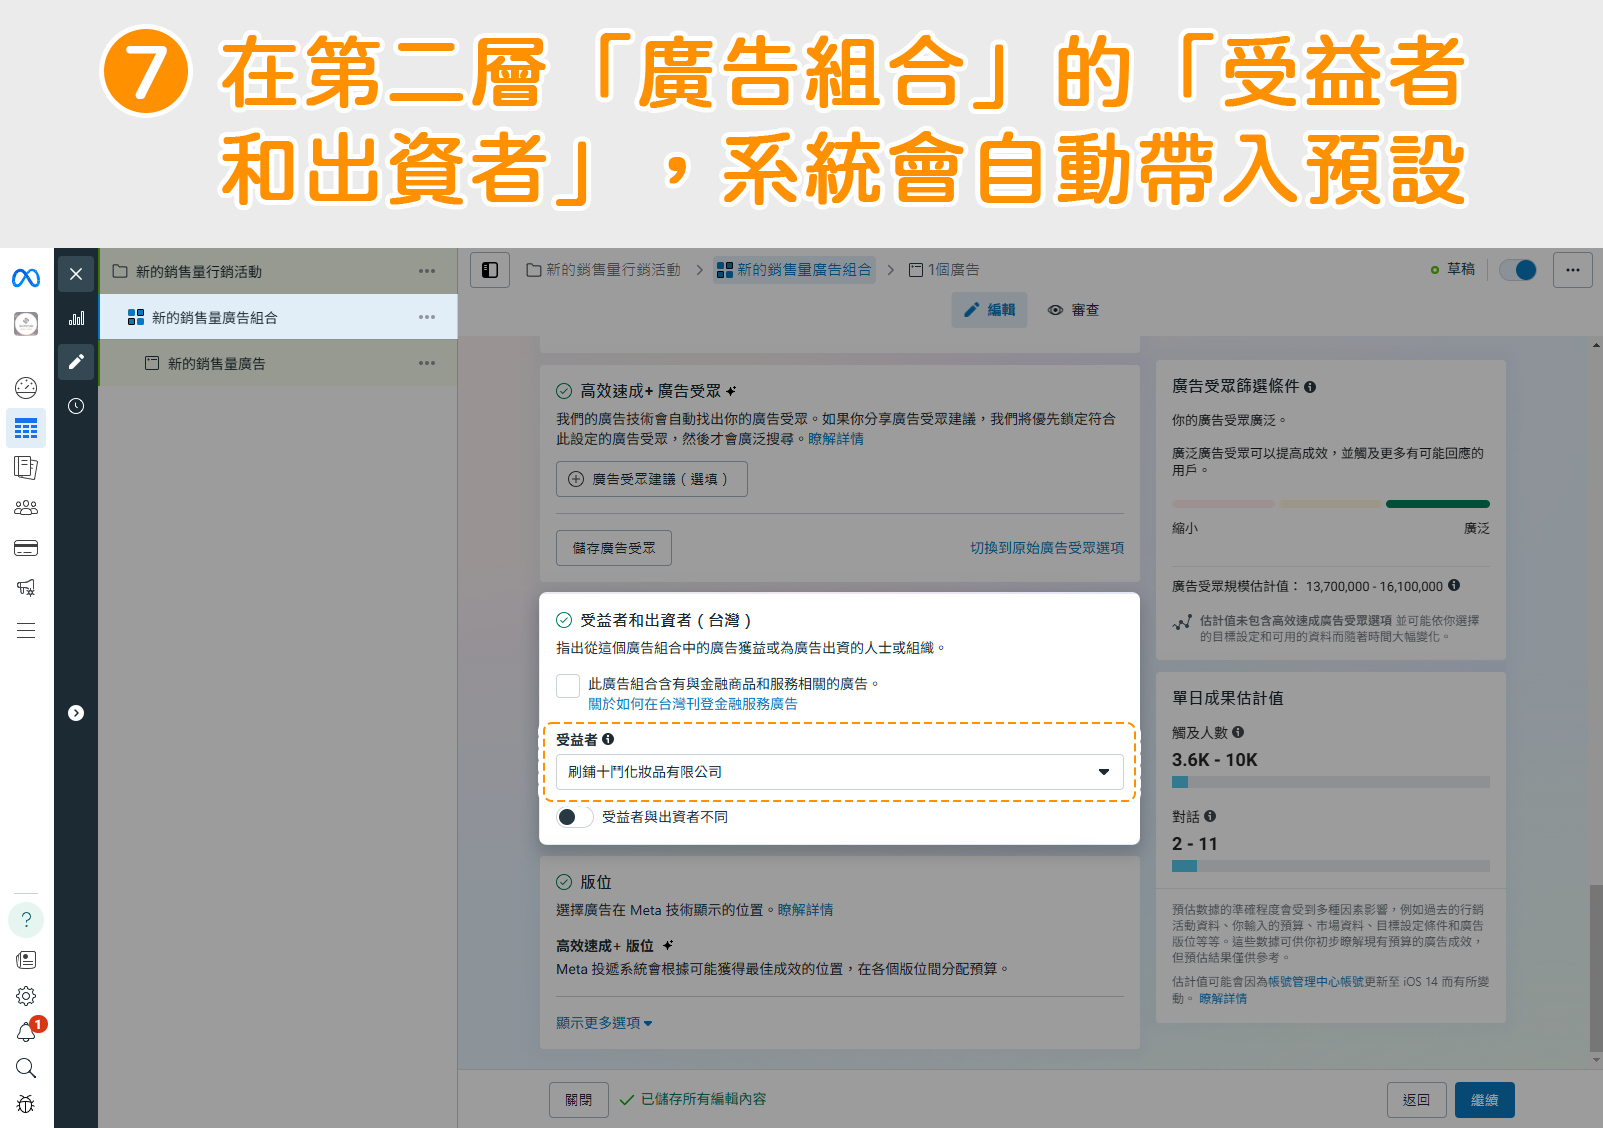Open the top-right more options button

click(x=1573, y=270)
